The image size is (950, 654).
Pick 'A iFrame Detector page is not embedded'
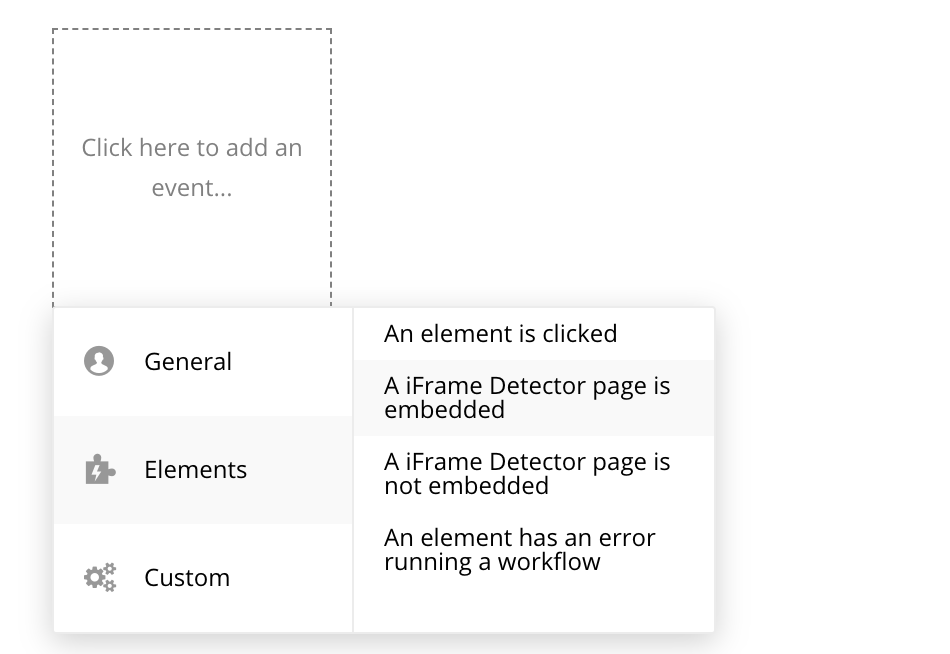point(534,473)
